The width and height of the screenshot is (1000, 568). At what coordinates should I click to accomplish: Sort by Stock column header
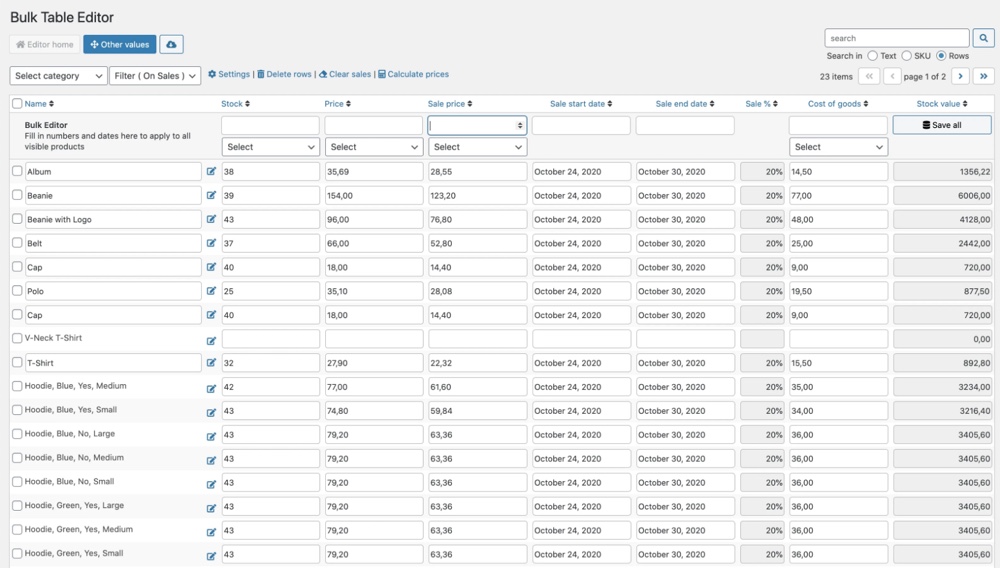(235, 103)
